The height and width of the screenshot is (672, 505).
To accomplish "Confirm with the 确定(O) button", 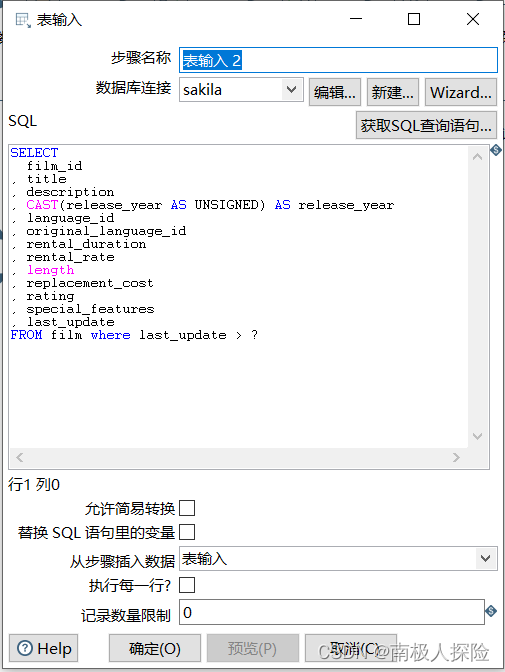I will click(155, 648).
